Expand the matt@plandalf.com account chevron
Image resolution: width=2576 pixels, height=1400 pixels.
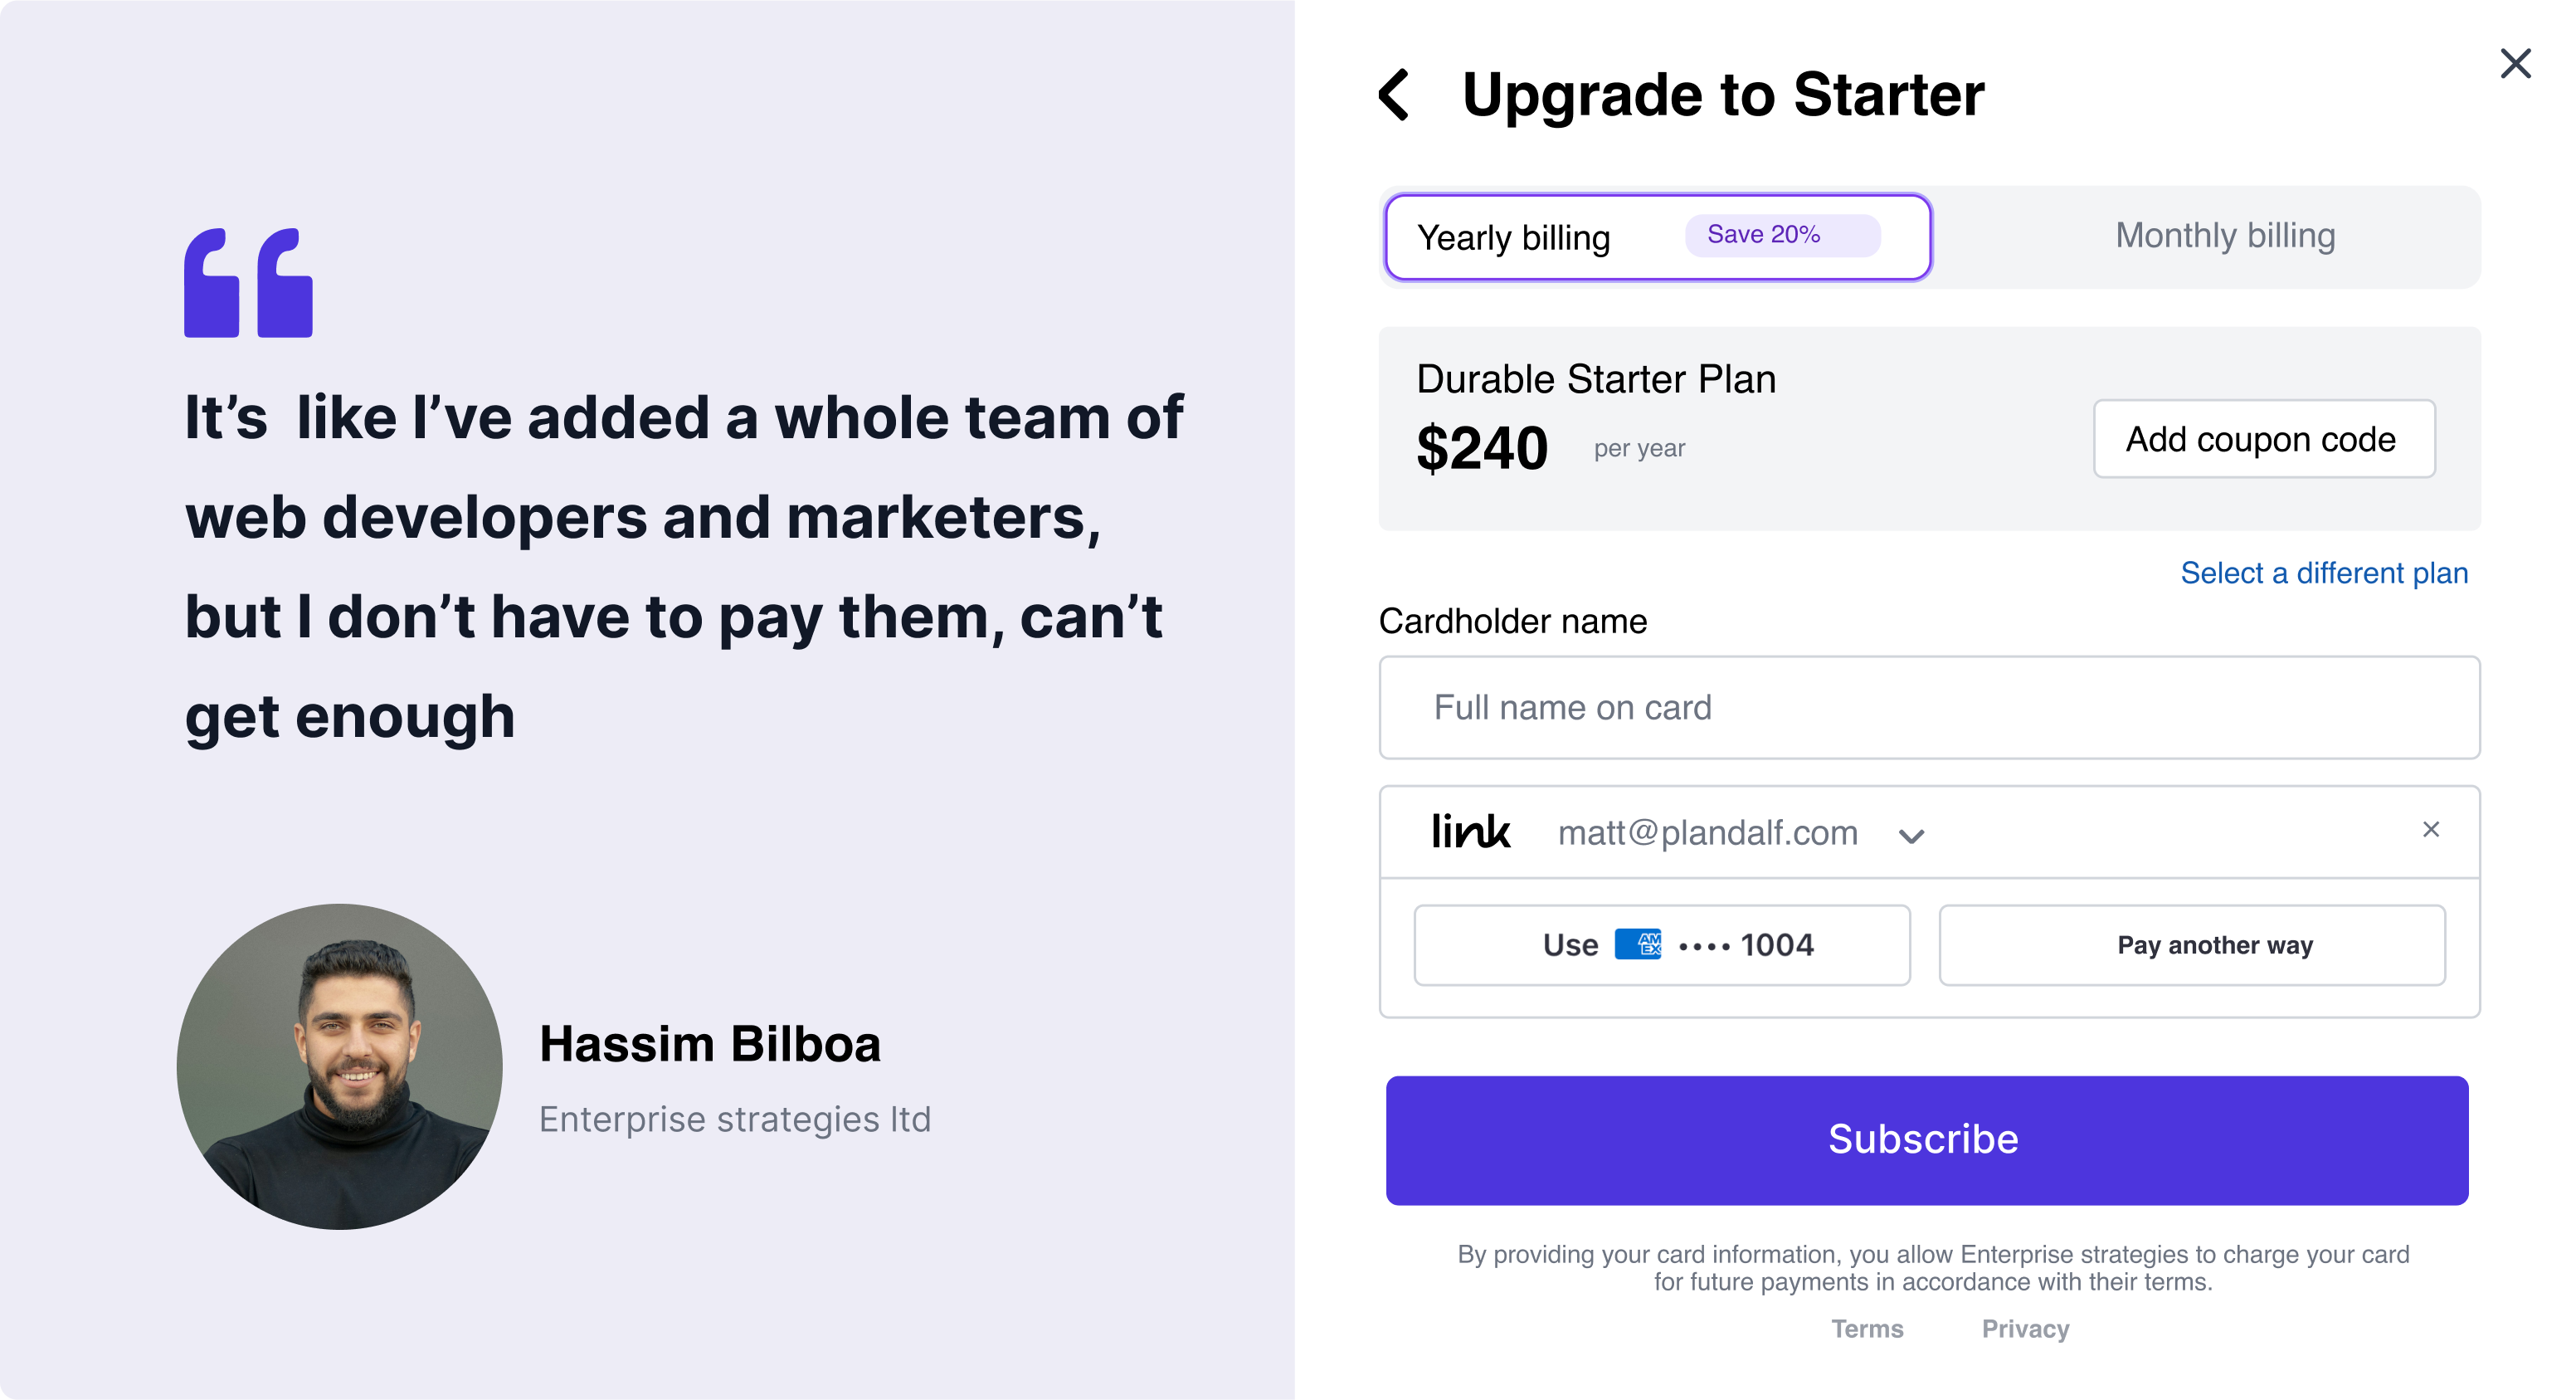(1911, 836)
